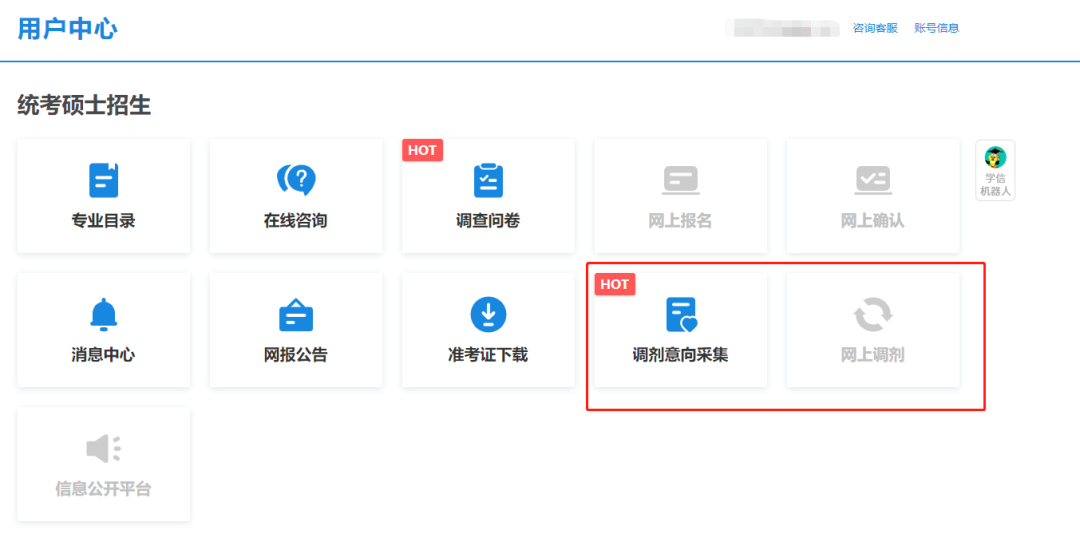This screenshot has height=546, width=1080.
Task: Select the 网上报名 label
Action: coord(681,221)
